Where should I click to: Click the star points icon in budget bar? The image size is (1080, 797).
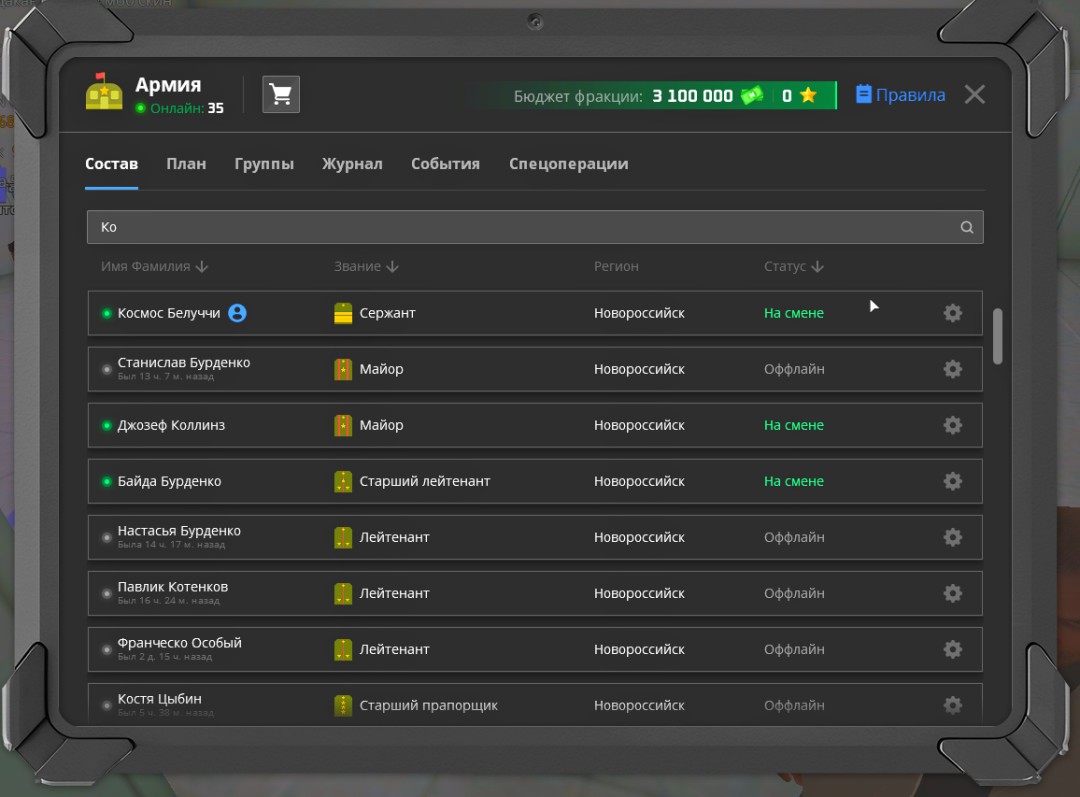tap(808, 96)
